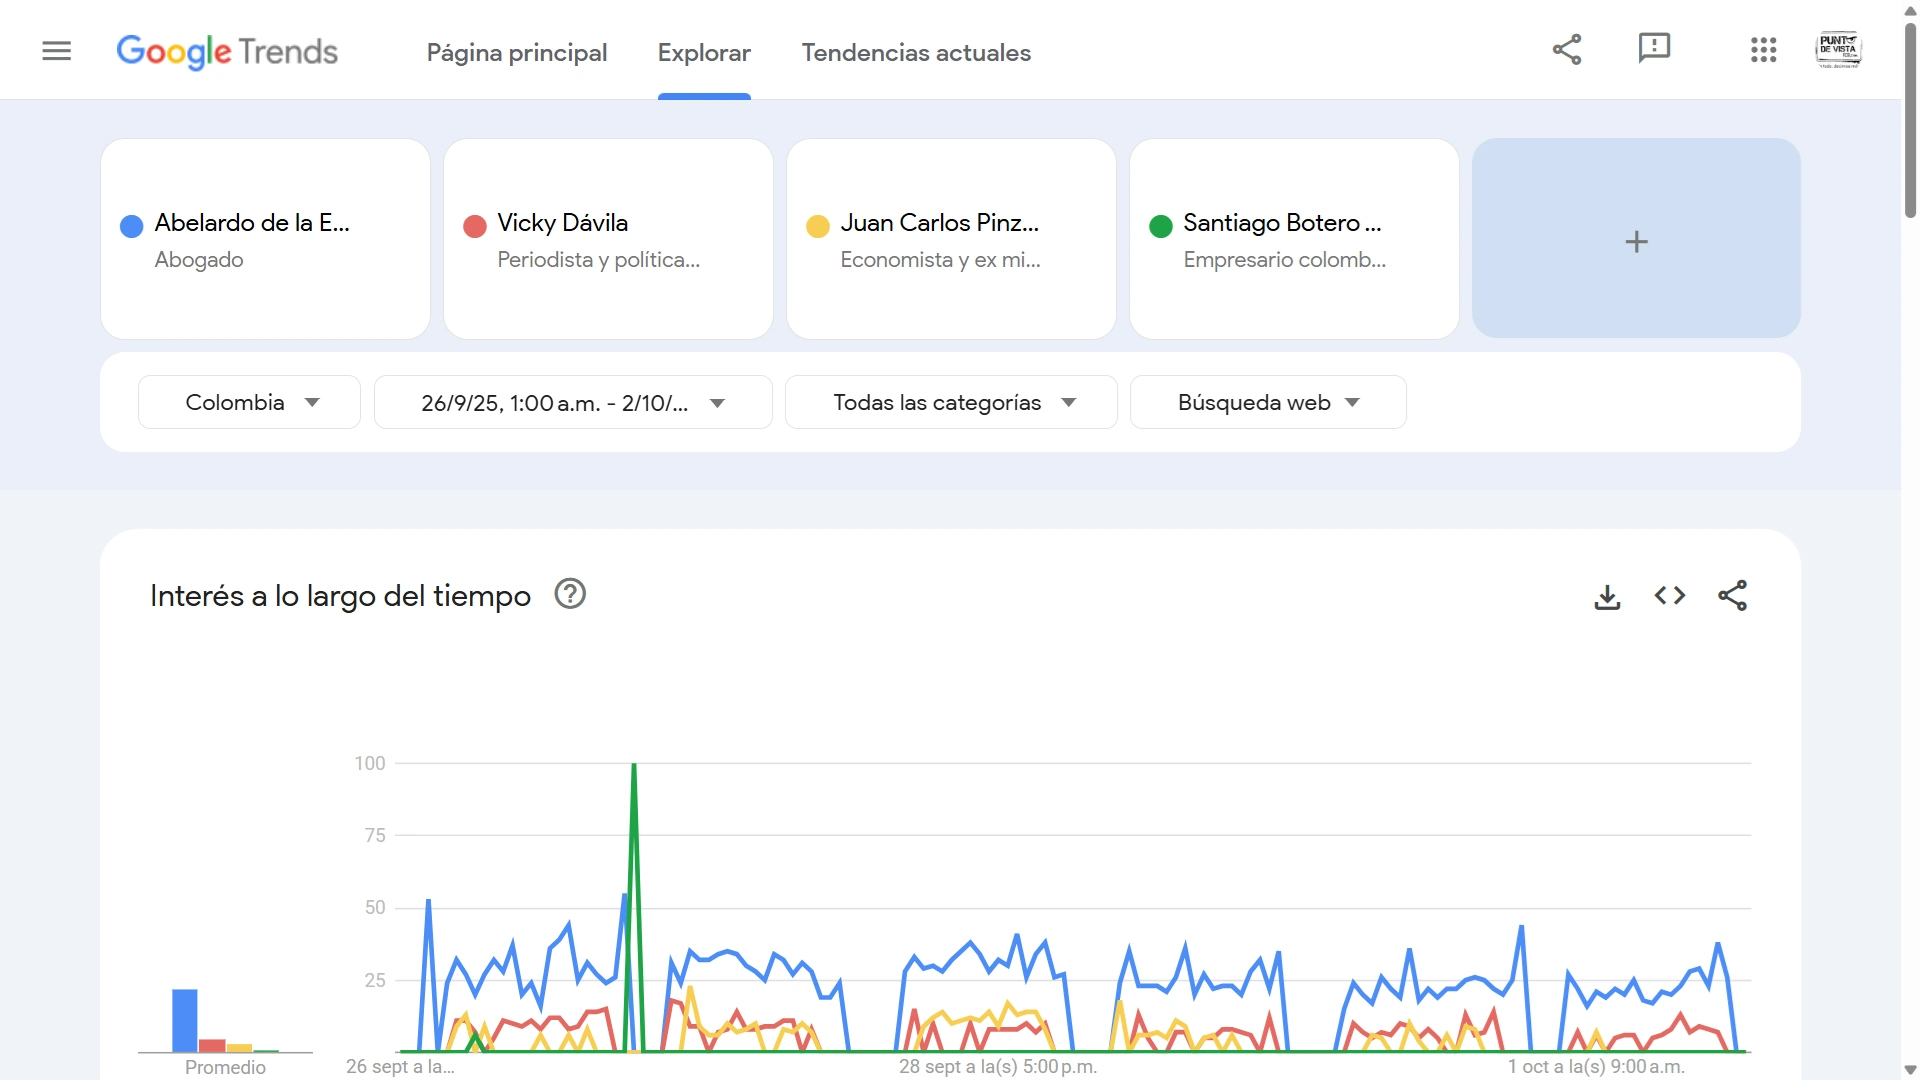1920x1080 pixels.
Task: Open the date range dropdown
Action: tap(572, 403)
